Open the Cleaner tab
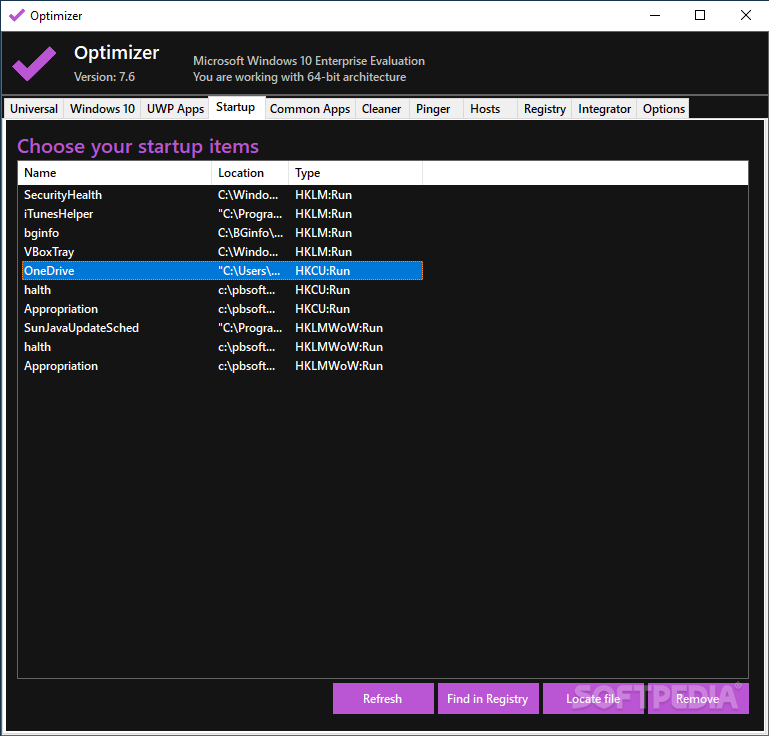This screenshot has width=769, height=736. click(x=382, y=109)
